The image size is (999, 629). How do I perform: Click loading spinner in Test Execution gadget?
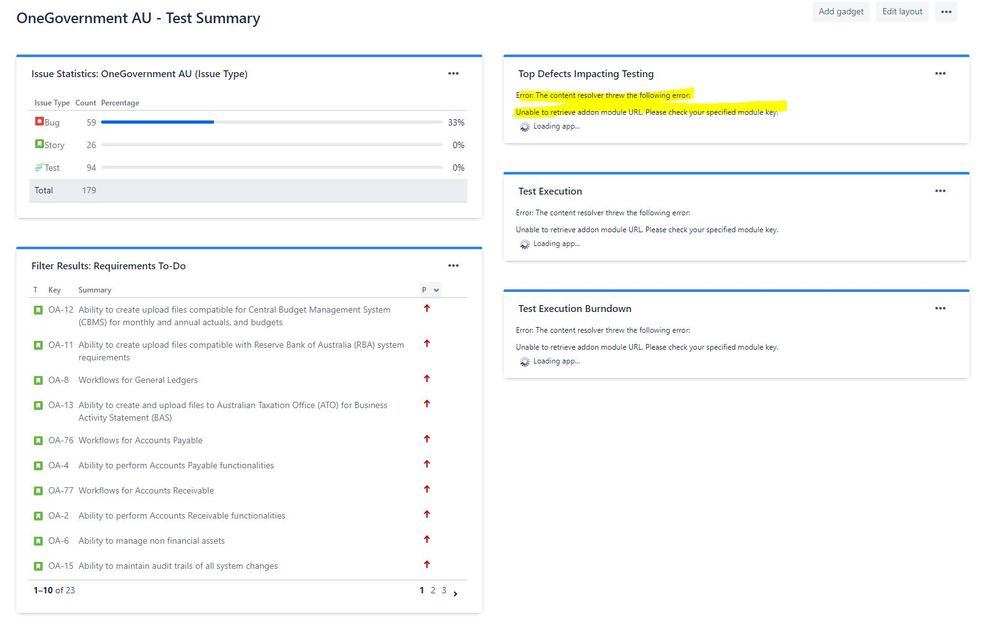(x=524, y=245)
